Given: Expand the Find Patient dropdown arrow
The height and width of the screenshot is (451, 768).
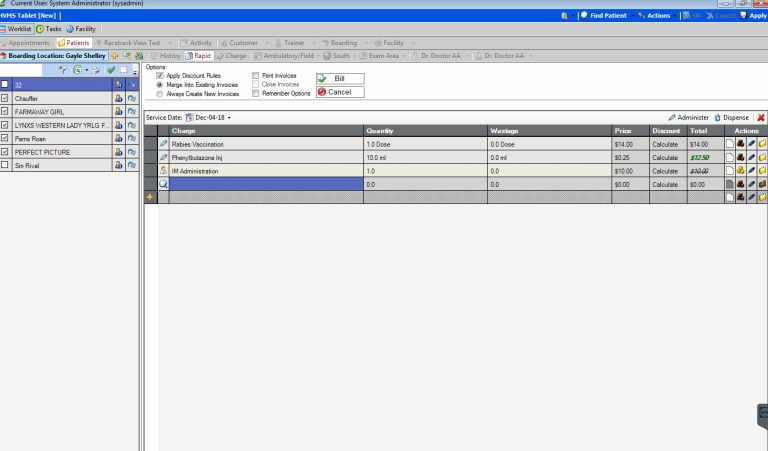Looking at the screenshot, I should [x=634, y=16].
